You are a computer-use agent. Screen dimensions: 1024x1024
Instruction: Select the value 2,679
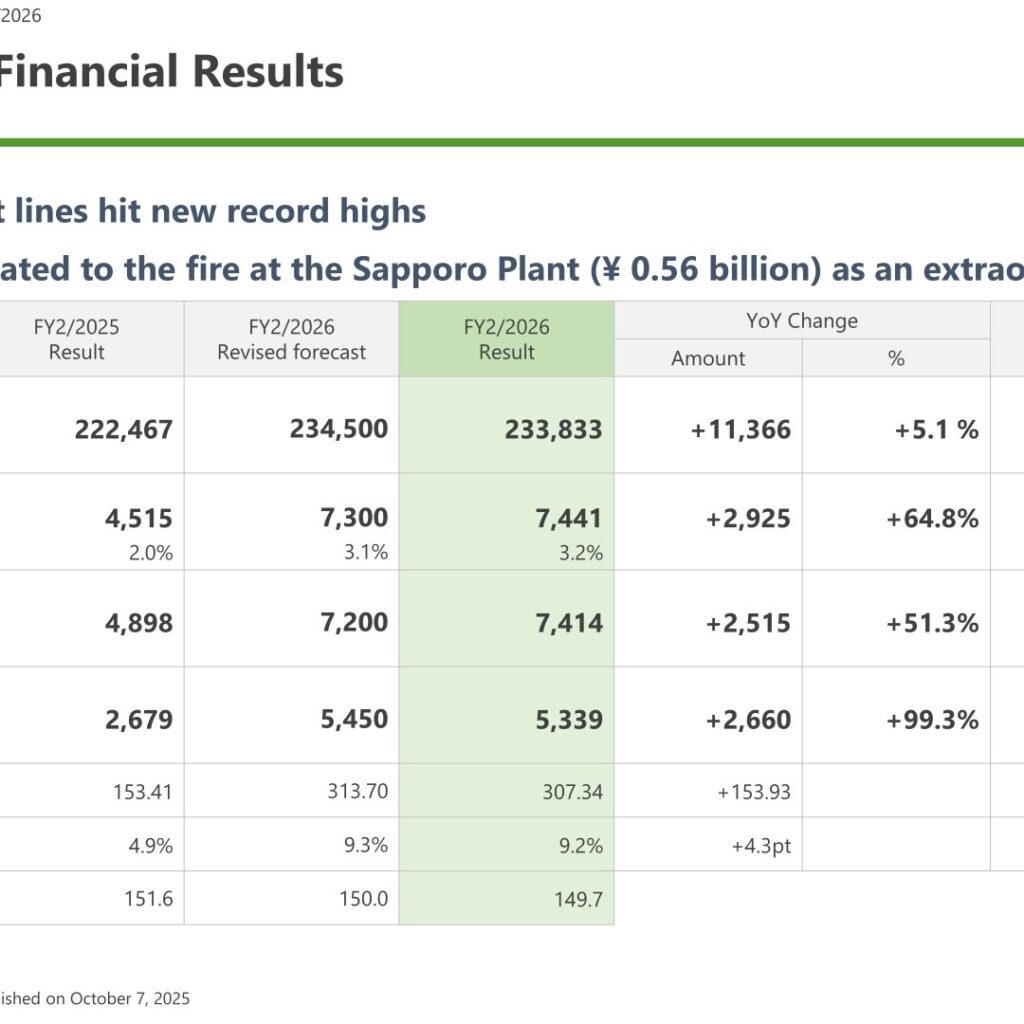tap(139, 719)
